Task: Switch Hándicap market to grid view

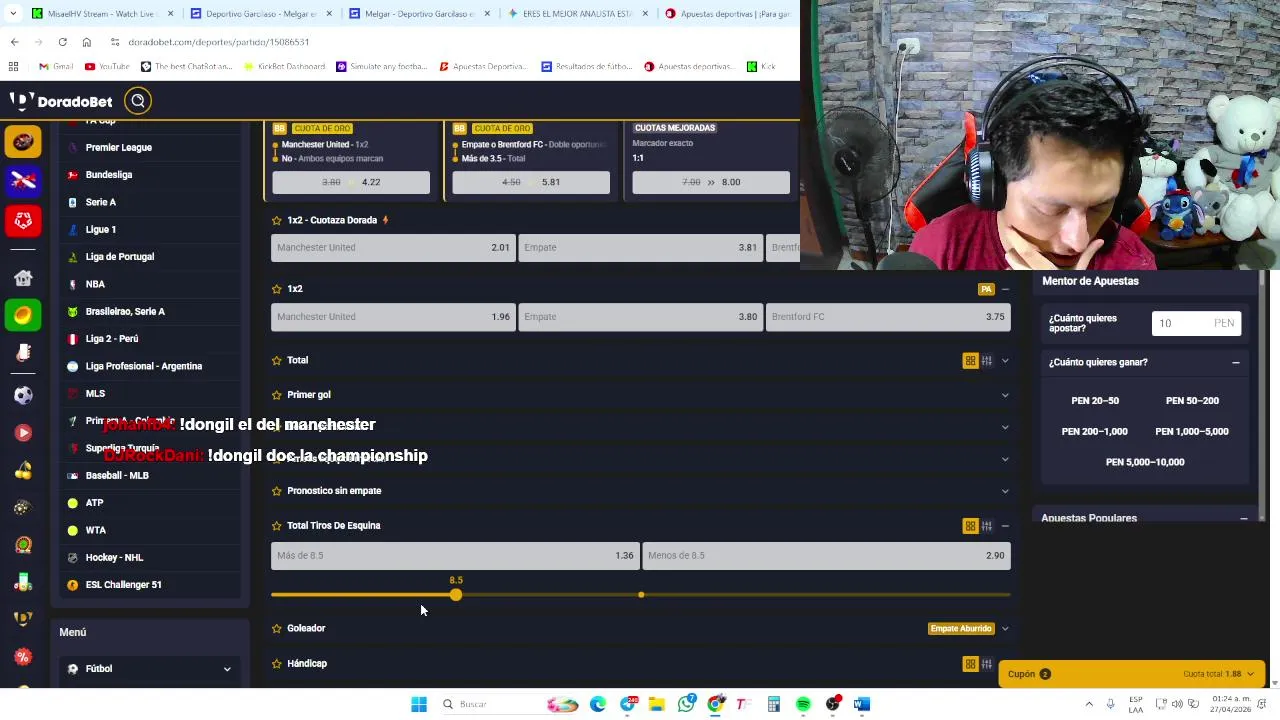Action: [x=970, y=664]
